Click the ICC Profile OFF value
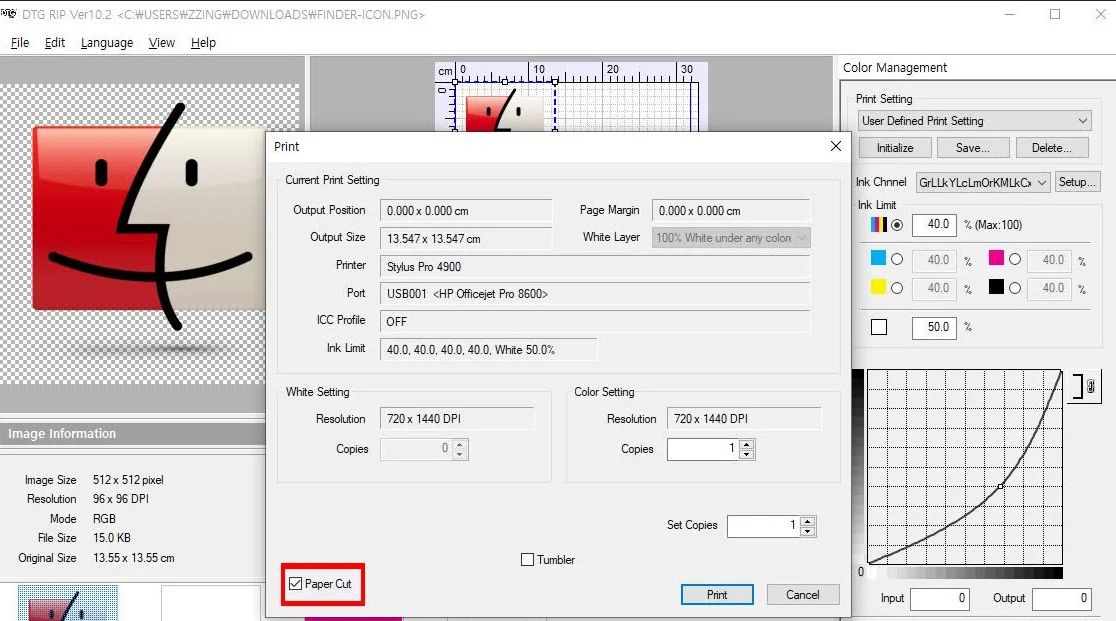 tap(595, 322)
